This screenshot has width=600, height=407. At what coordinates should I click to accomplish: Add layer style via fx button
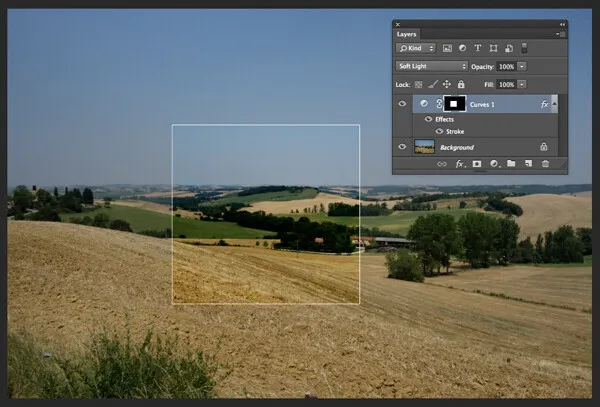[460, 163]
